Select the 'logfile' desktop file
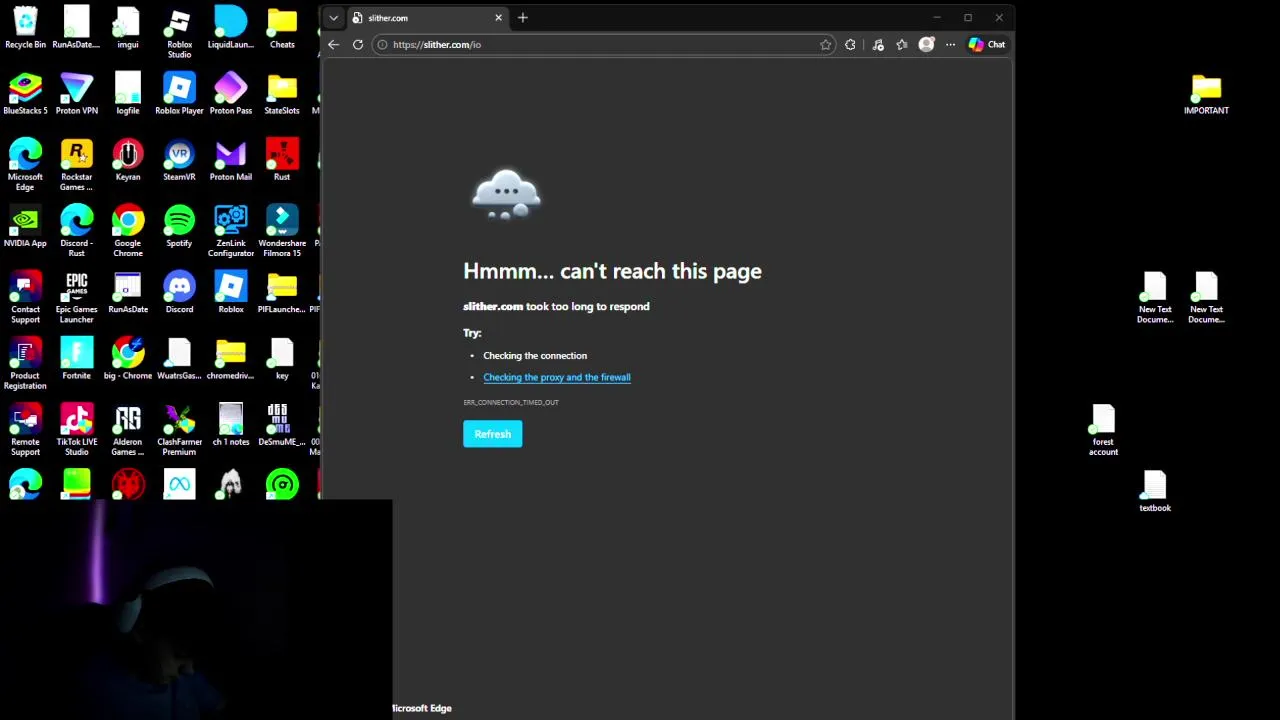 (128, 94)
